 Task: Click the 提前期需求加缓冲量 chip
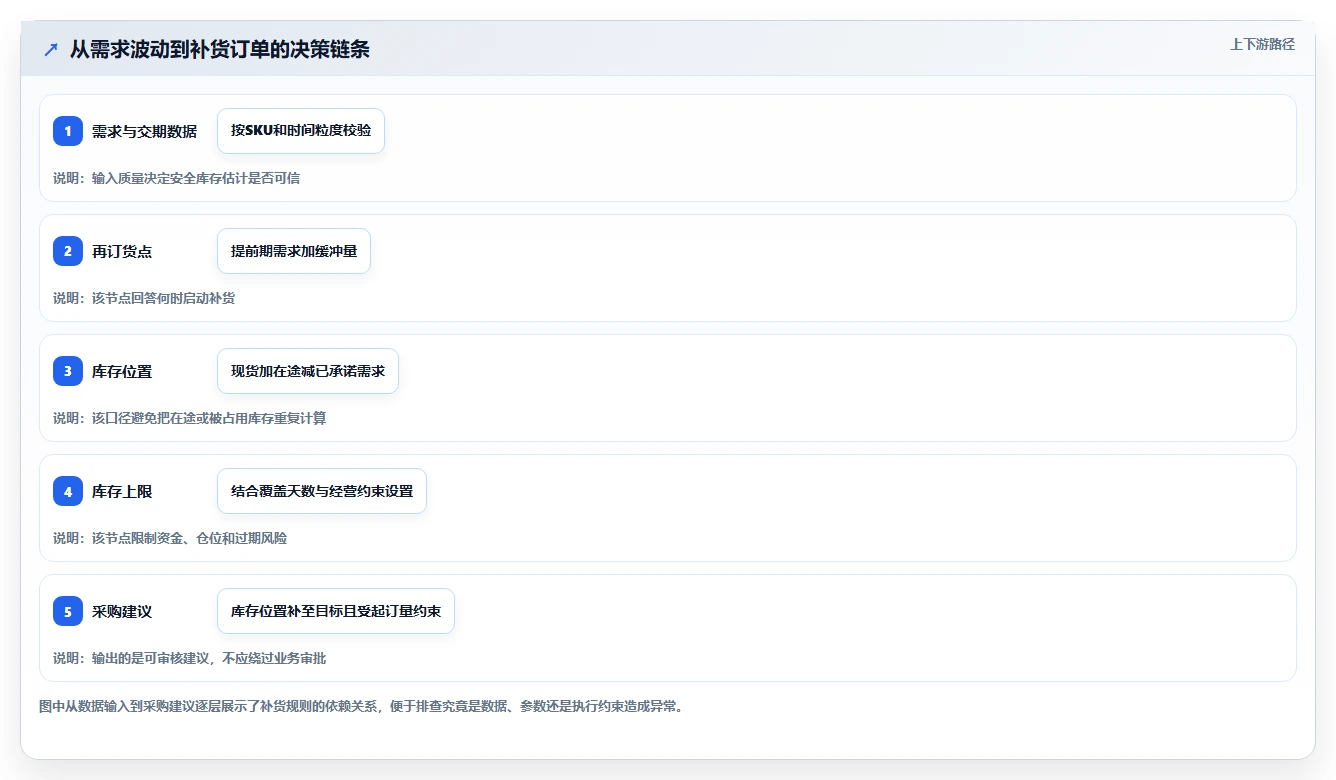(x=294, y=251)
